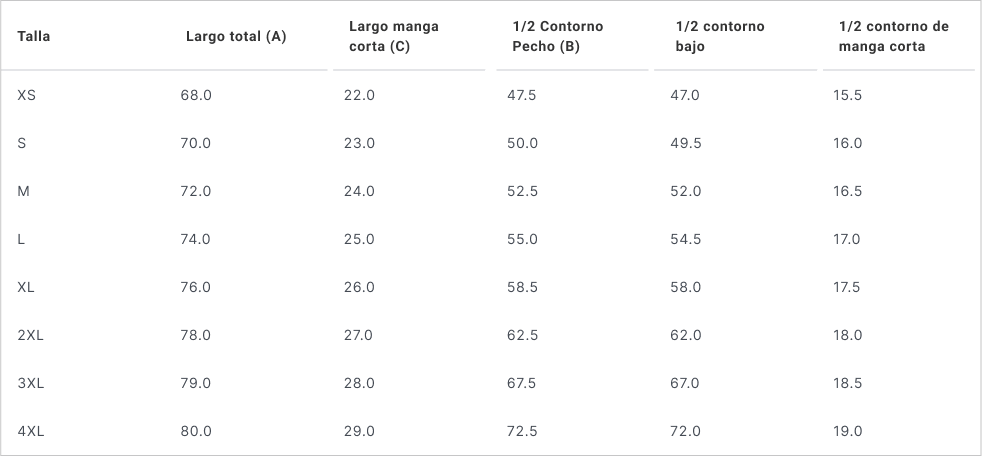This screenshot has width=982, height=456.
Task: Click the 80.0 total length cell
Action: coord(195,431)
